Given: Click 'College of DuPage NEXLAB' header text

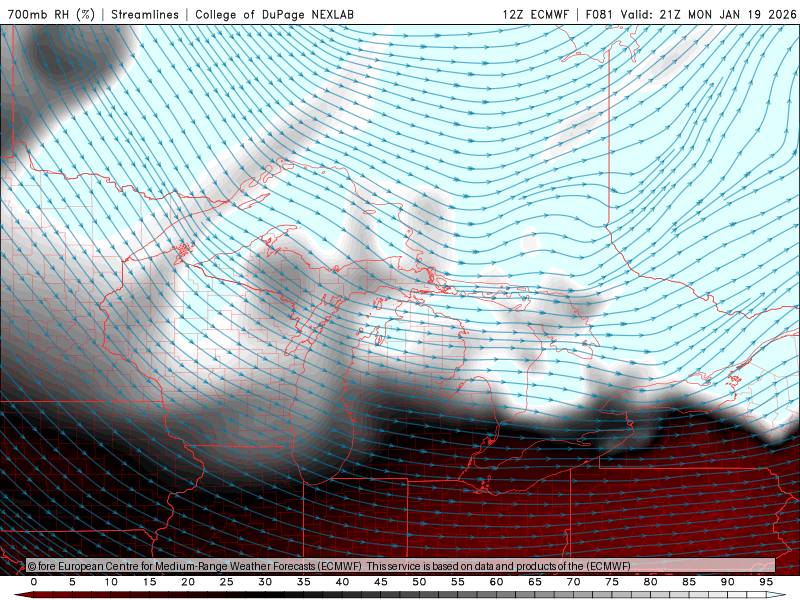Looking at the screenshot, I should [x=274, y=14].
